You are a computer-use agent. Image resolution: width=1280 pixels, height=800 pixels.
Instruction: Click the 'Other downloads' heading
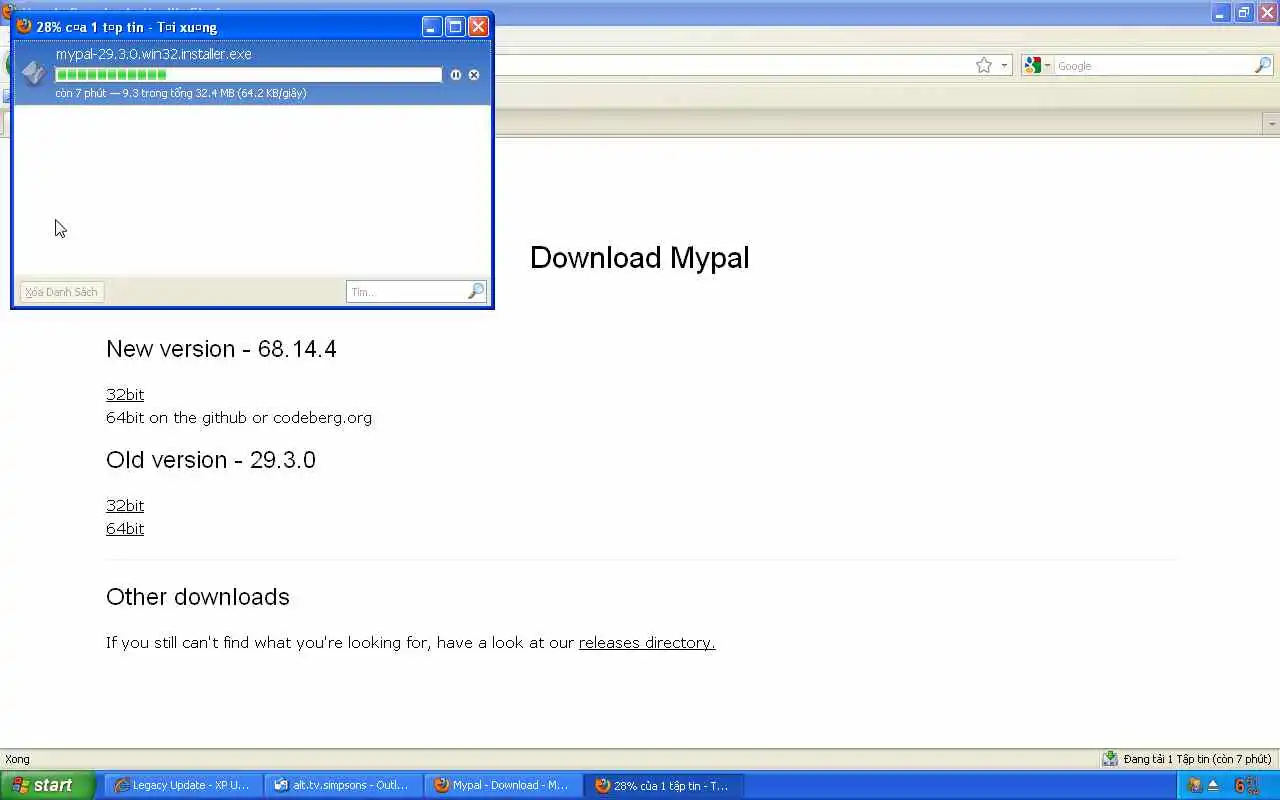[x=198, y=597]
